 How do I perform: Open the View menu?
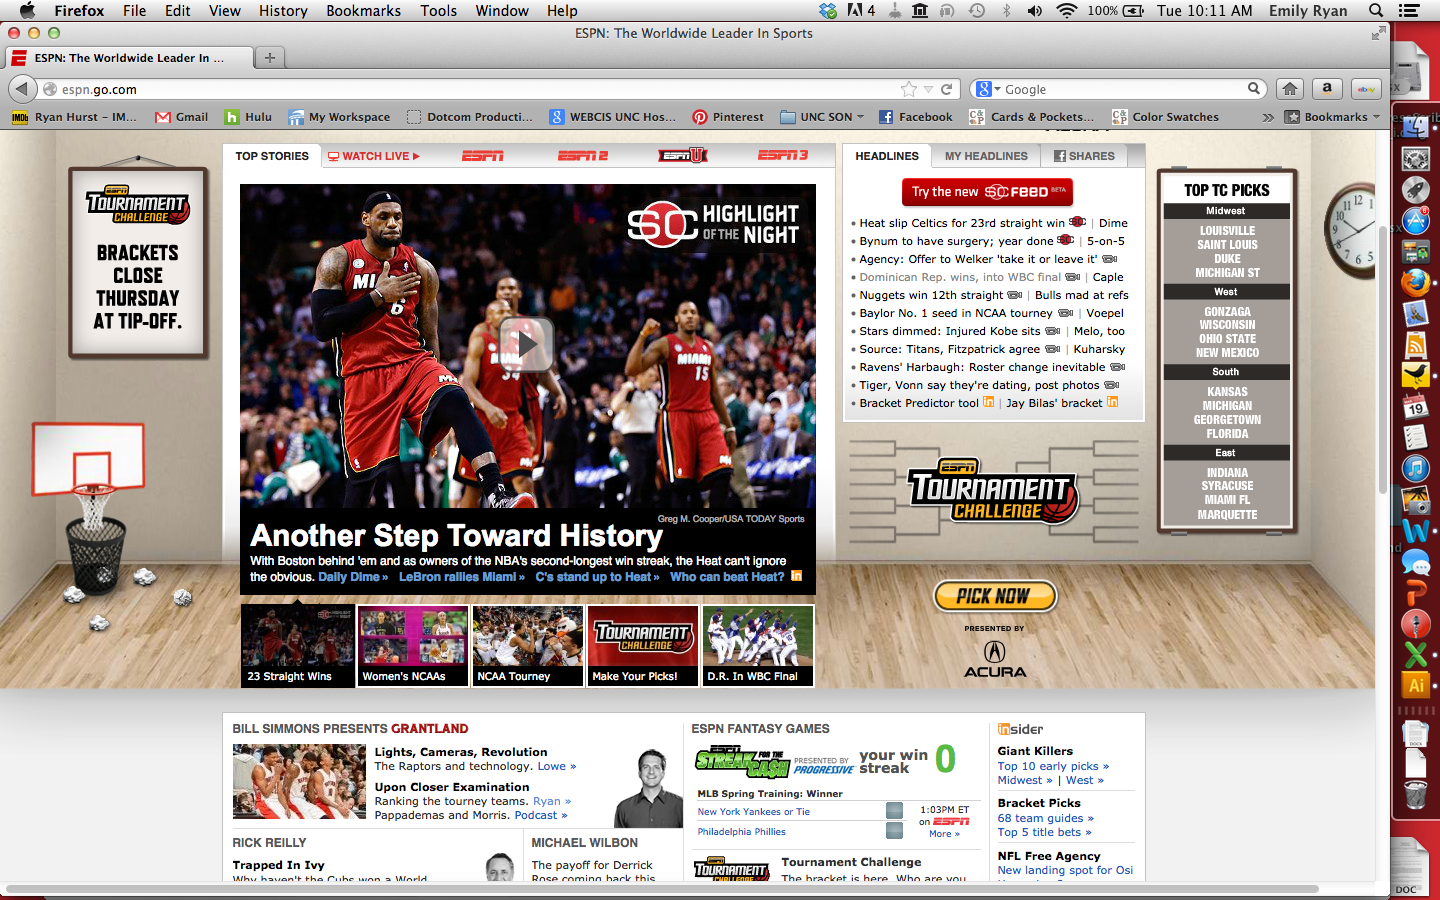pyautogui.click(x=224, y=10)
